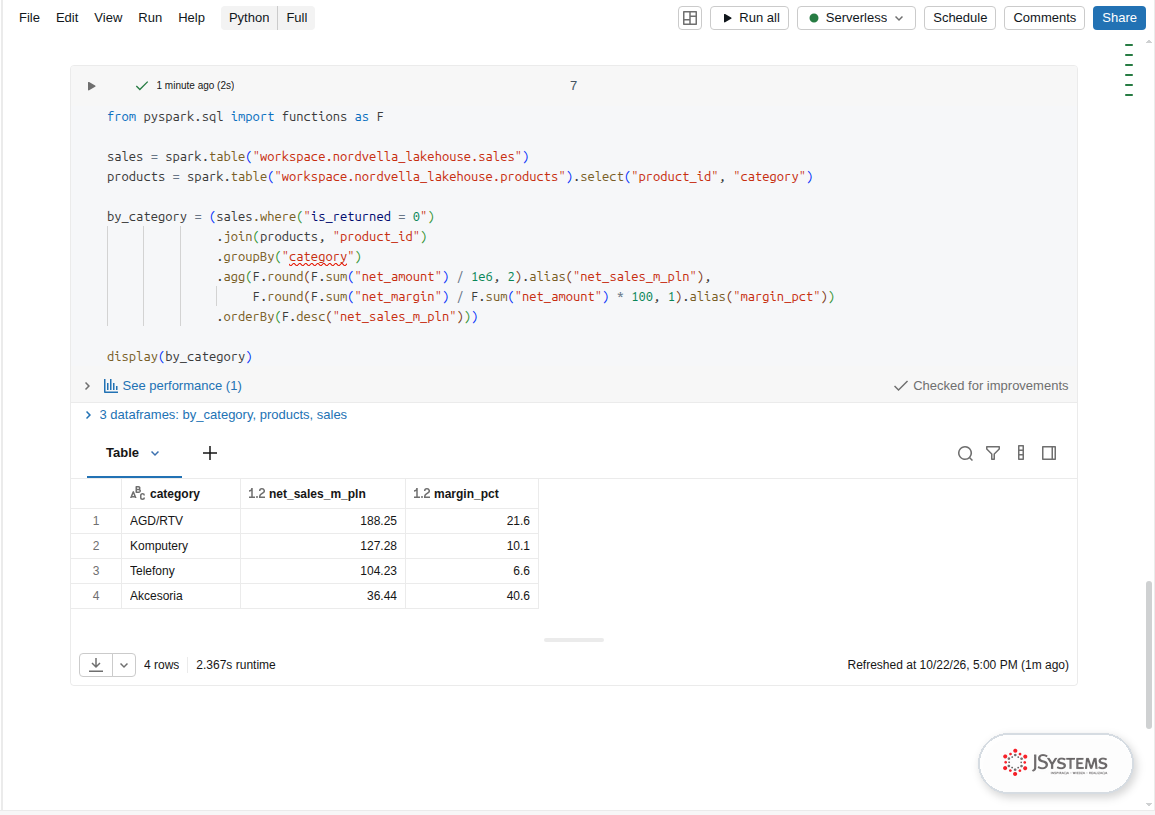Viewport: 1155px width, 815px height.
Task: Select the 6.6 margin value
Action: [471, 571]
